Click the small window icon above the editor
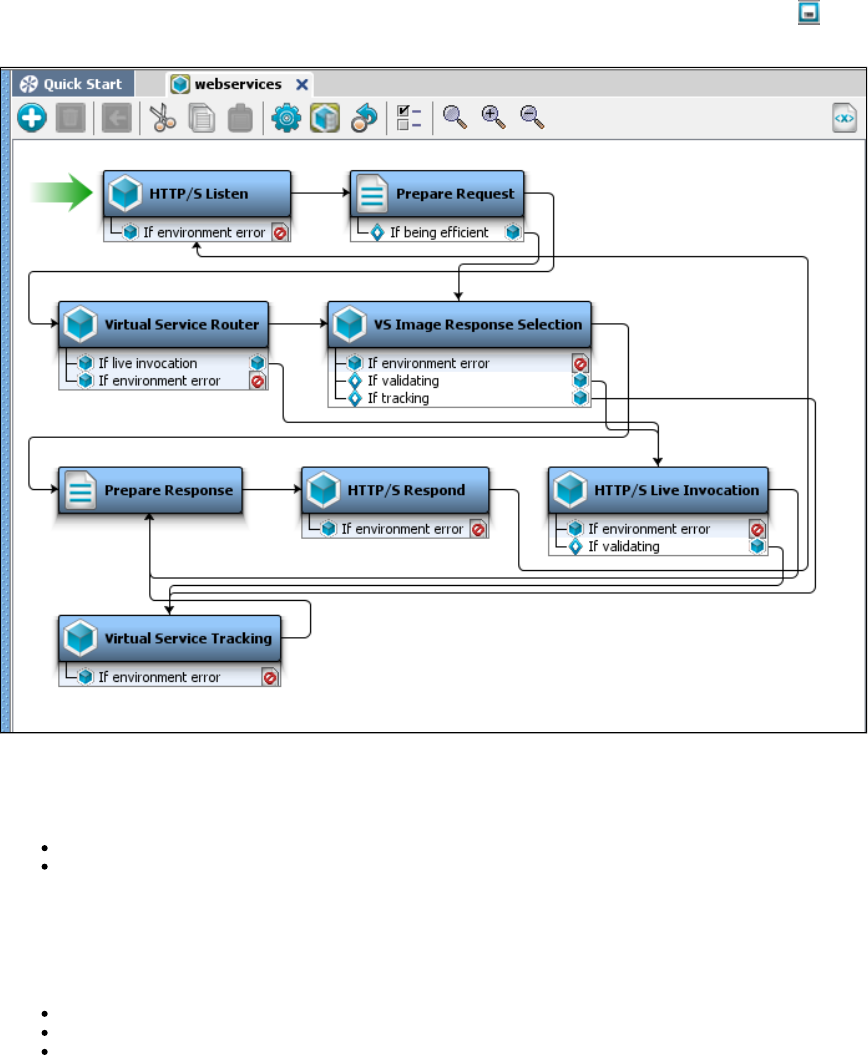Screen dimensions: 868x1056 (809, 13)
